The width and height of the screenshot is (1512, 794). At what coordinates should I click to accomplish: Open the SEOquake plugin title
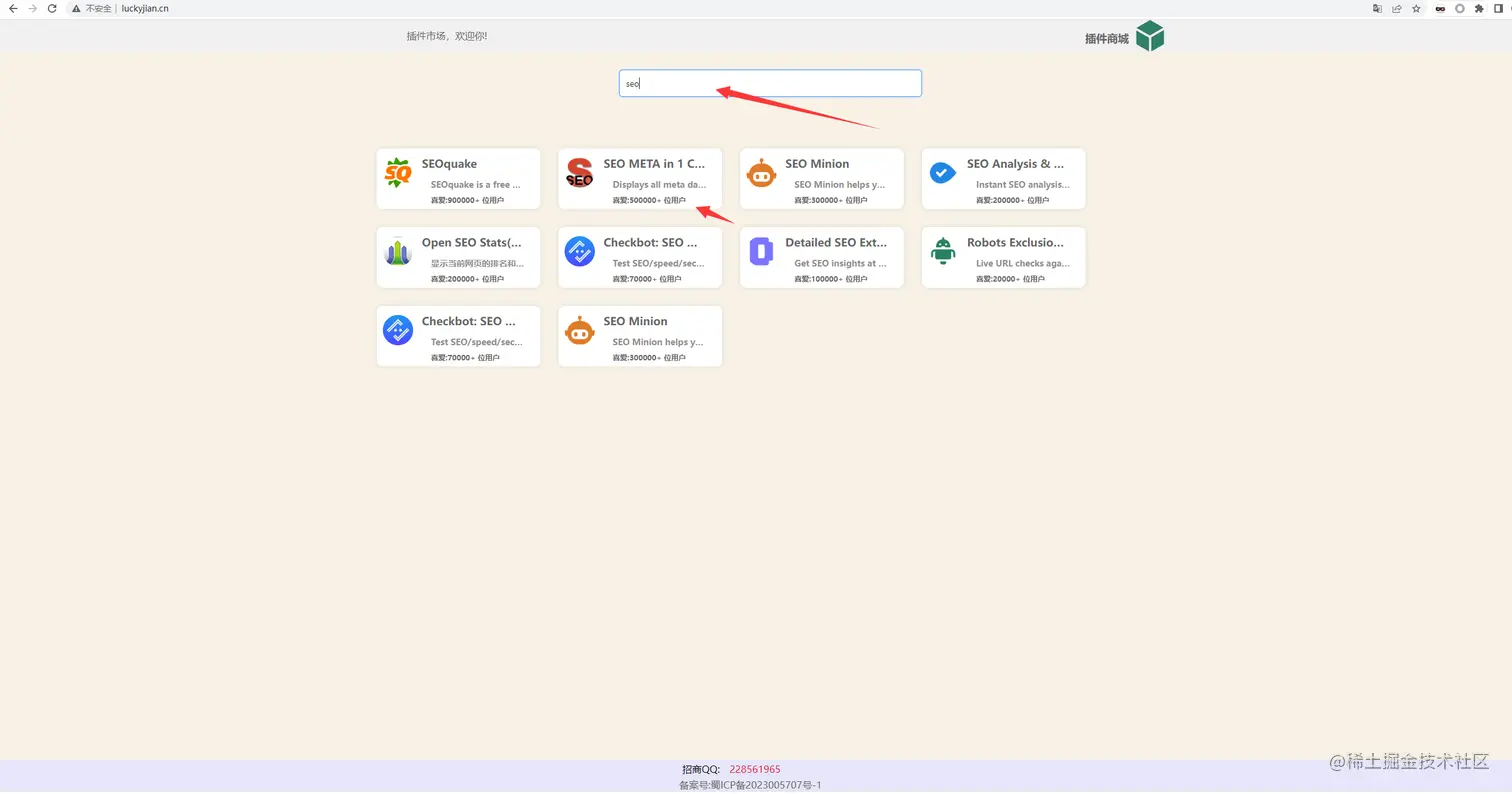pyautogui.click(x=449, y=164)
